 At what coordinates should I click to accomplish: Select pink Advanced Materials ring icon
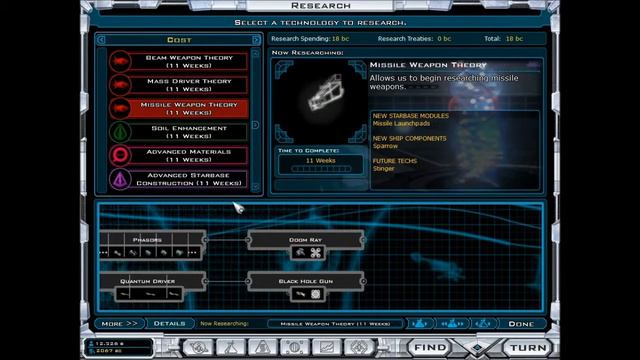pos(120,156)
